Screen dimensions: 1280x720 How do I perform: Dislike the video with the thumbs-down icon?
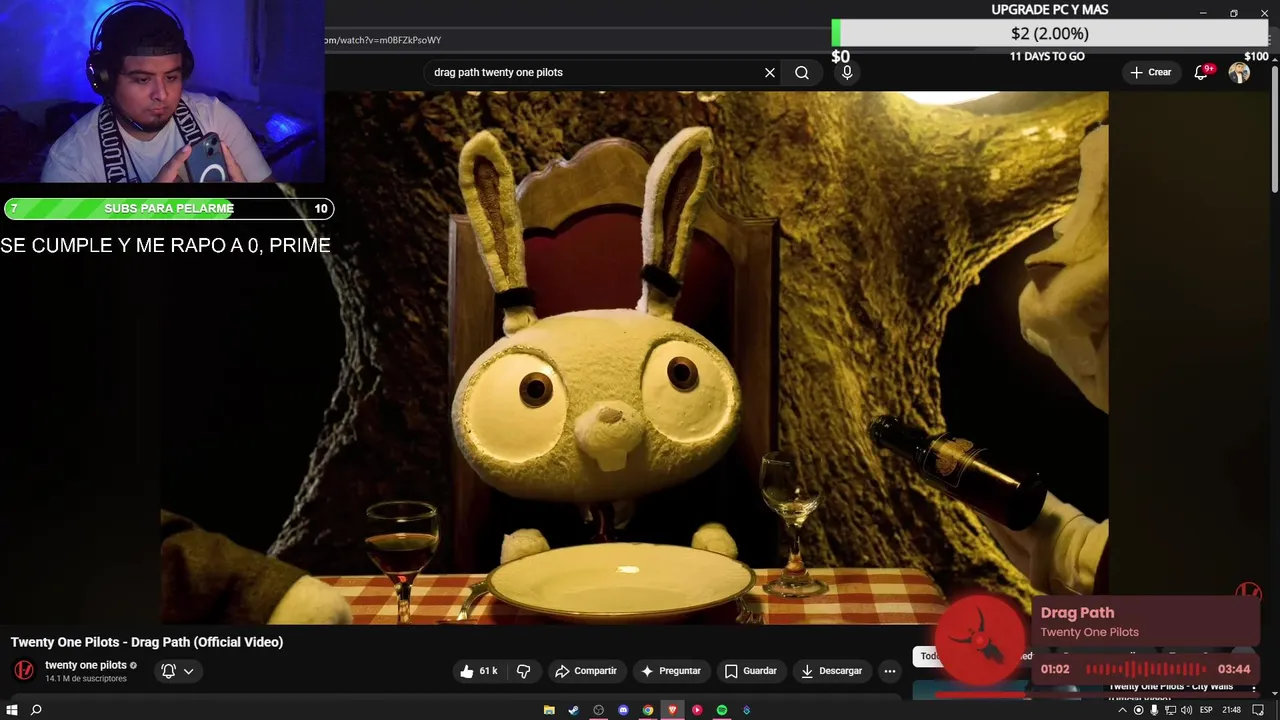pos(523,671)
